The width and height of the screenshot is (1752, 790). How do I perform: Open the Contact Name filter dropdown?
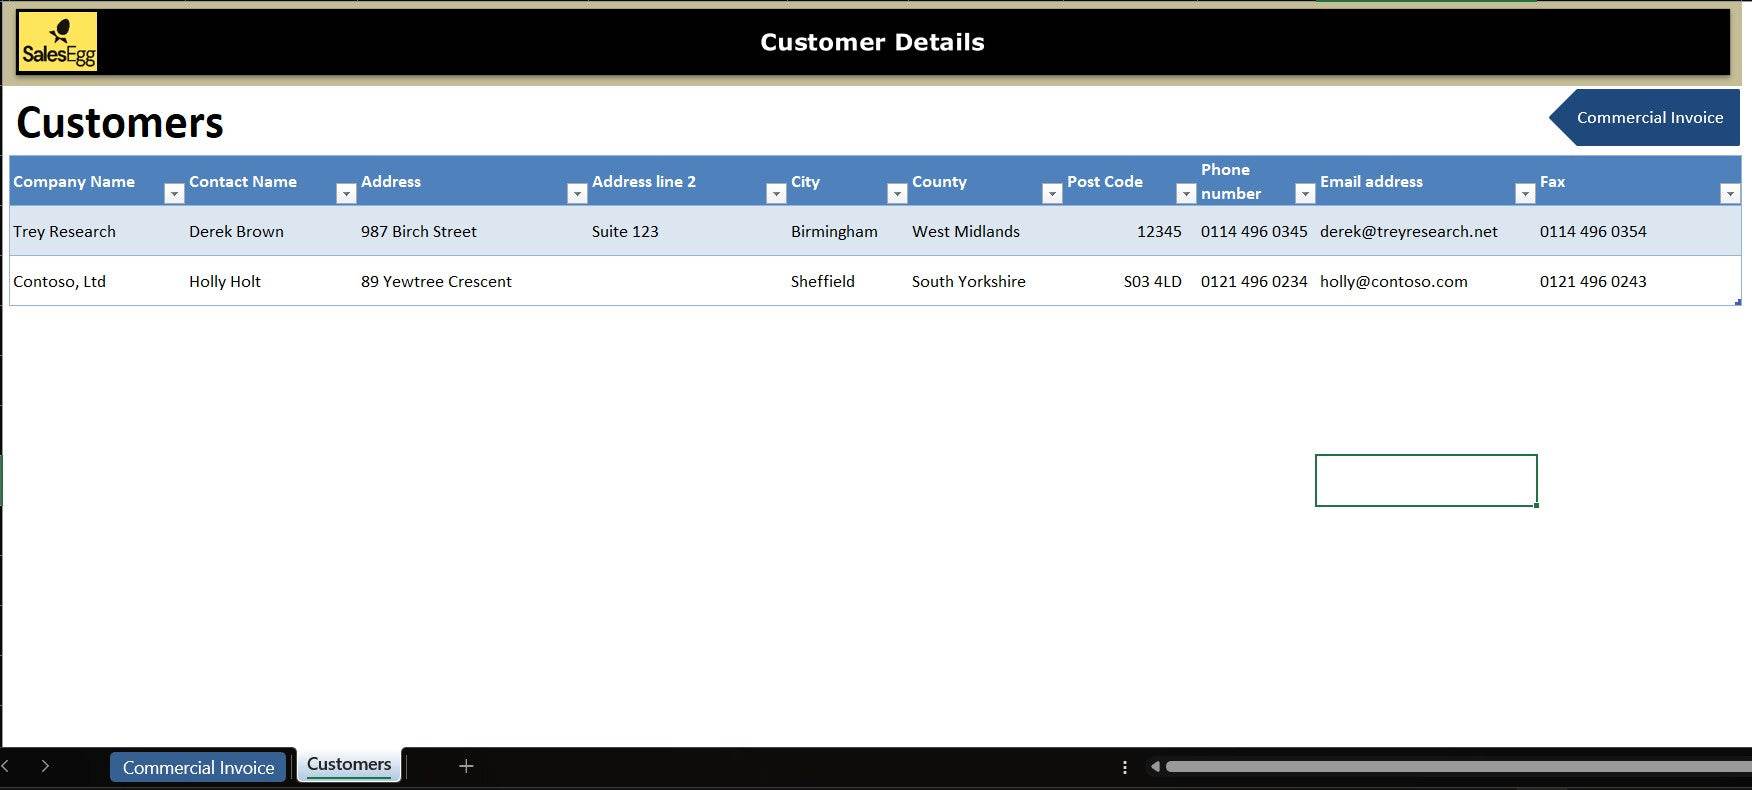point(346,194)
